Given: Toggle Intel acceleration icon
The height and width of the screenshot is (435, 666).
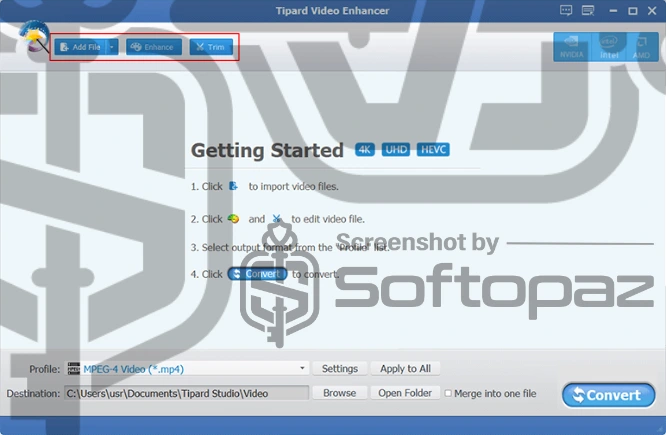Looking at the screenshot, I should point(609,47).
